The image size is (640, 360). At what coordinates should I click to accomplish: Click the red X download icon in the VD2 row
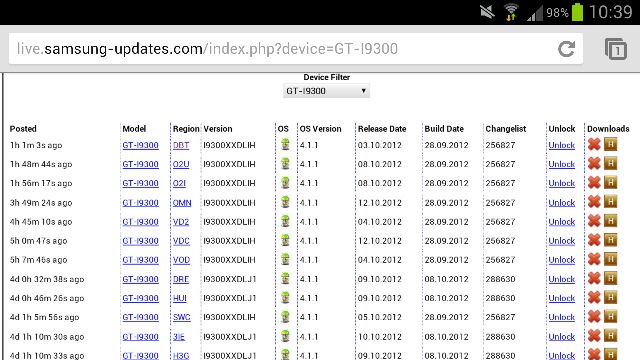(594, 221)
